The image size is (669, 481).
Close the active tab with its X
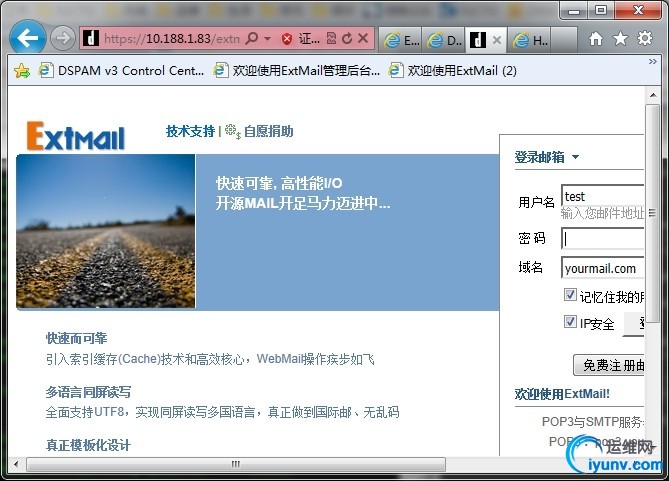click(x=497, y=40)
